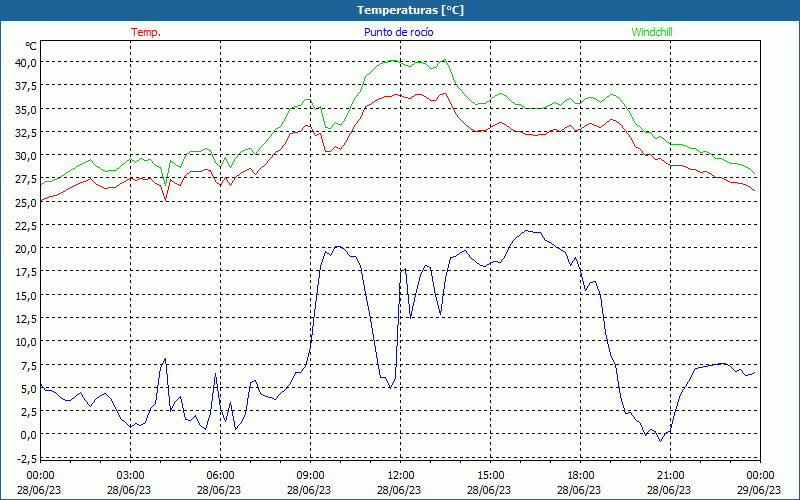Click the '32,5' y-axis value
This screenshot has height=500, width=800.
[27, 133]
